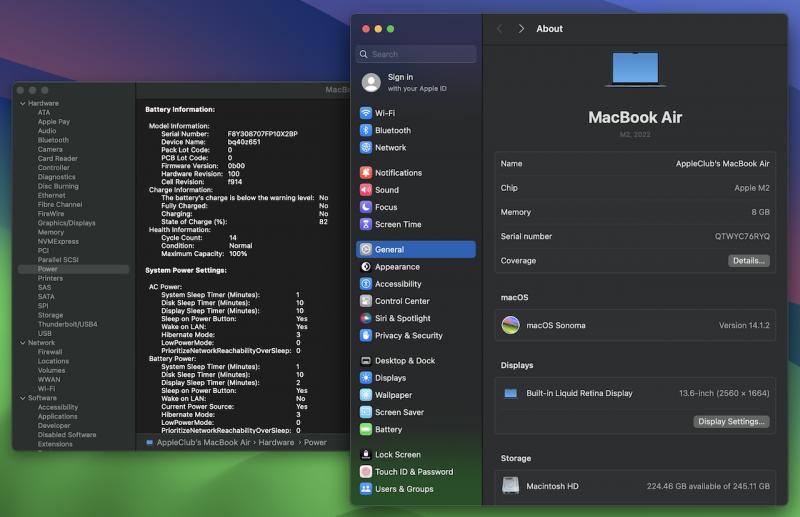Open the Screen Saver icon

(366, 412)
